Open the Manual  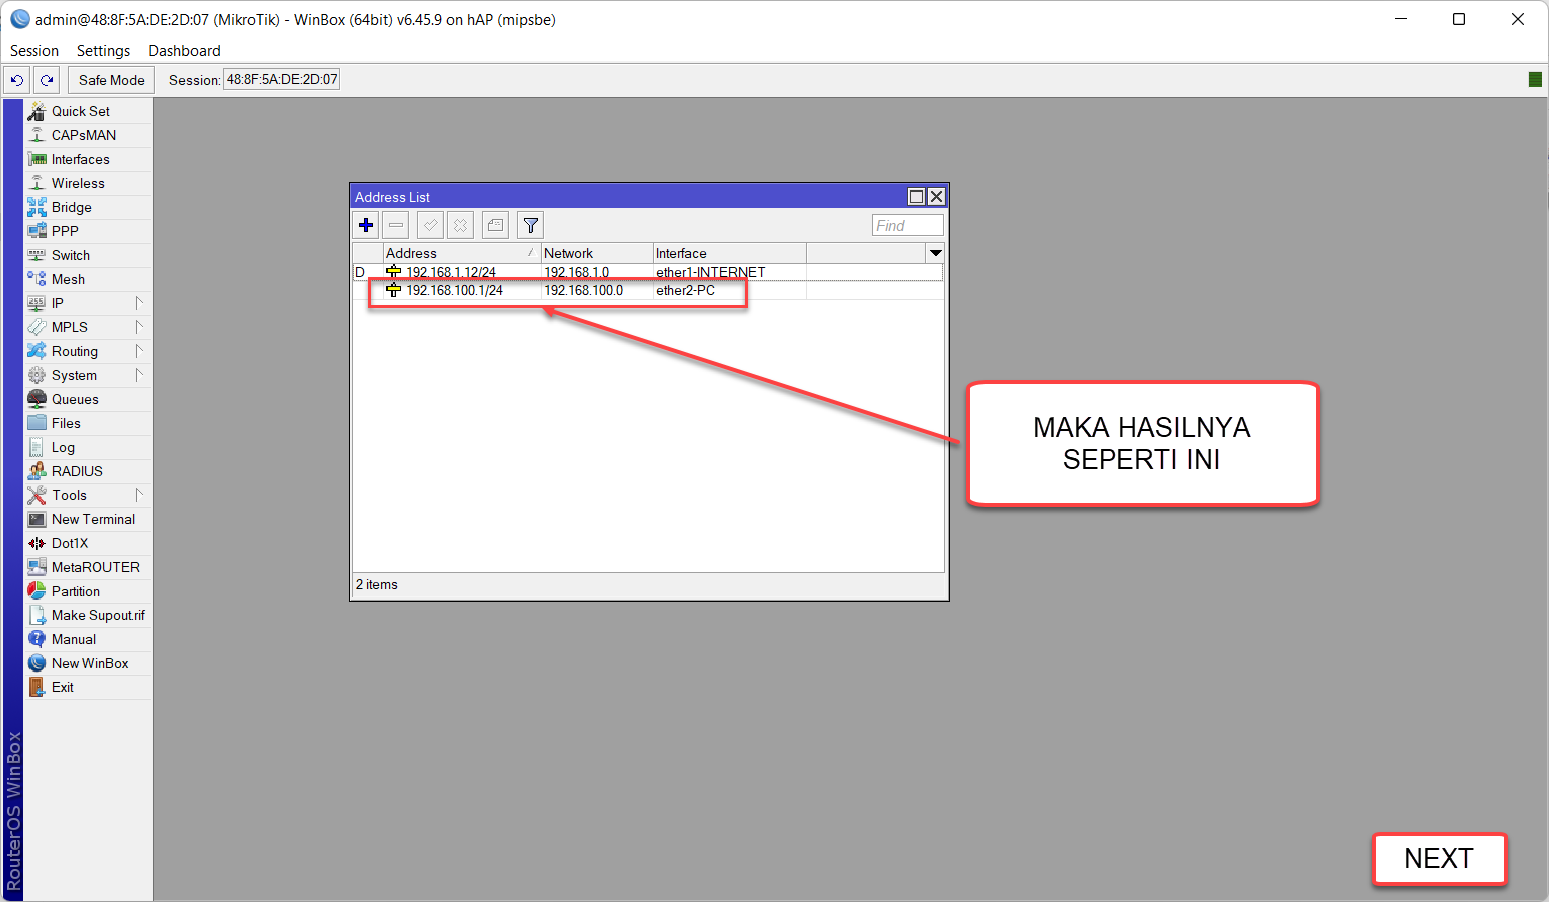click(x=88, y=639)
